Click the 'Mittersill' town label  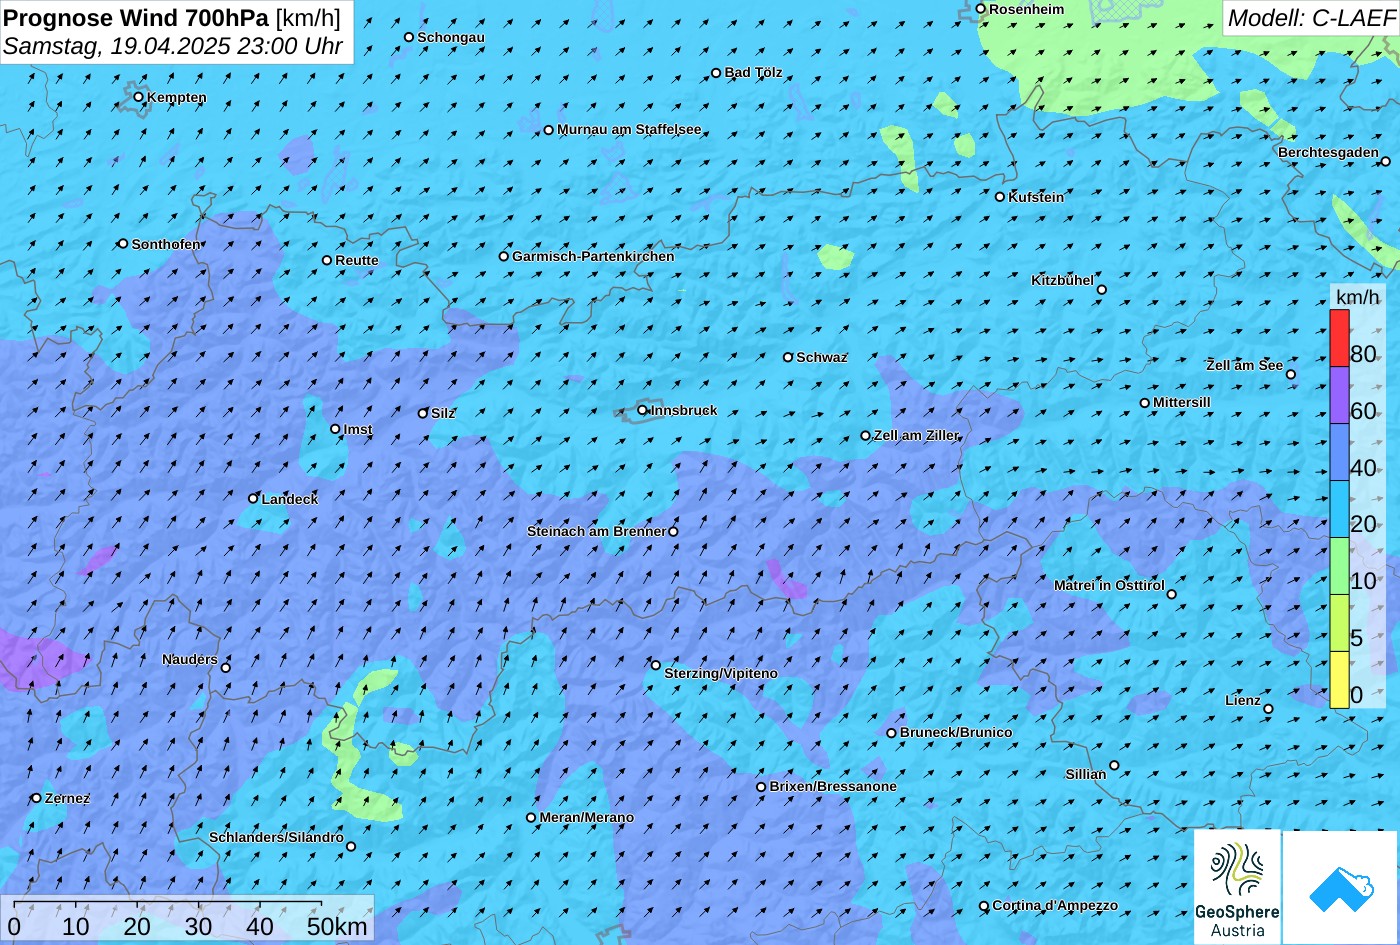click(1182, 402)
